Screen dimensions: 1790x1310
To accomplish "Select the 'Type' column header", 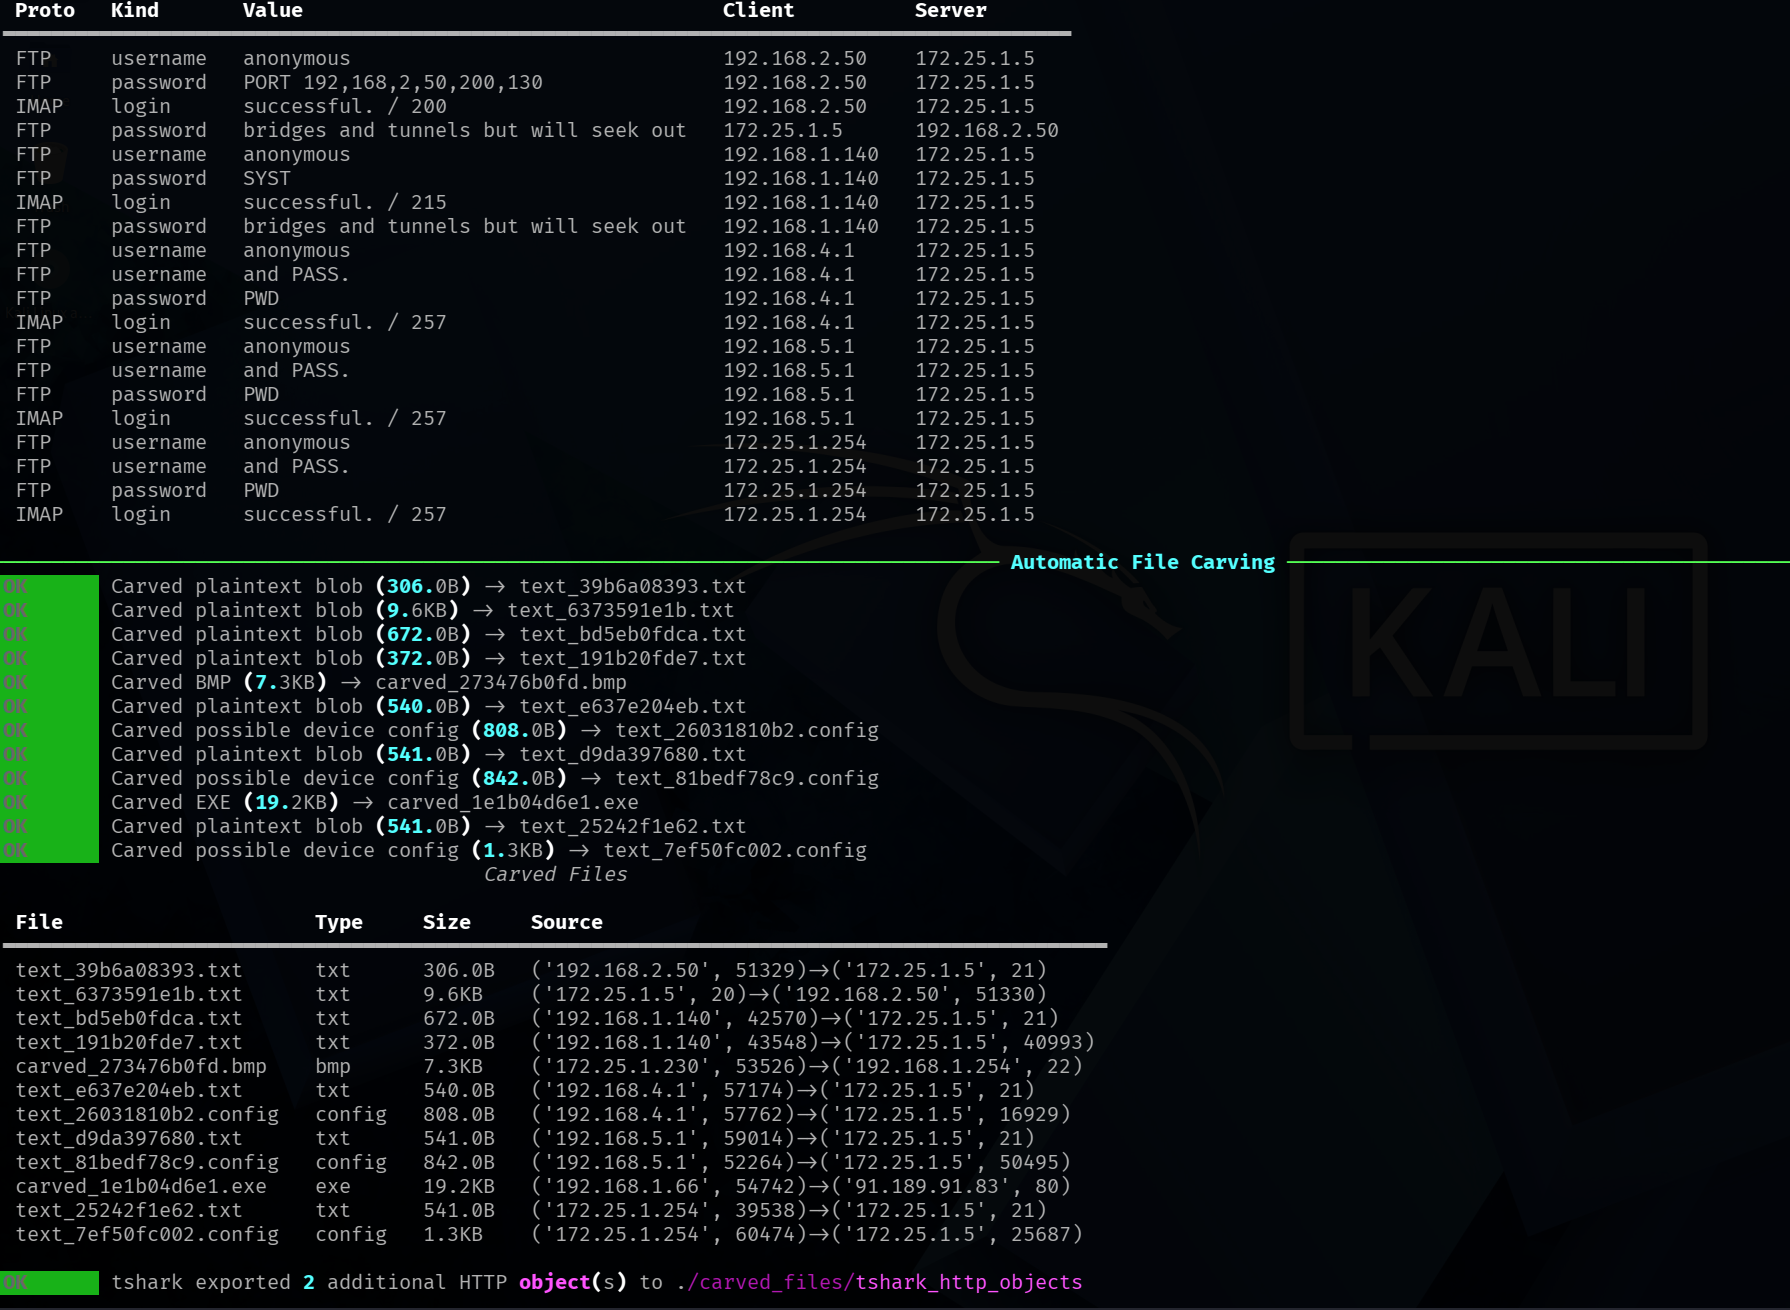I will pyautogui.click(x=339, y=923).
